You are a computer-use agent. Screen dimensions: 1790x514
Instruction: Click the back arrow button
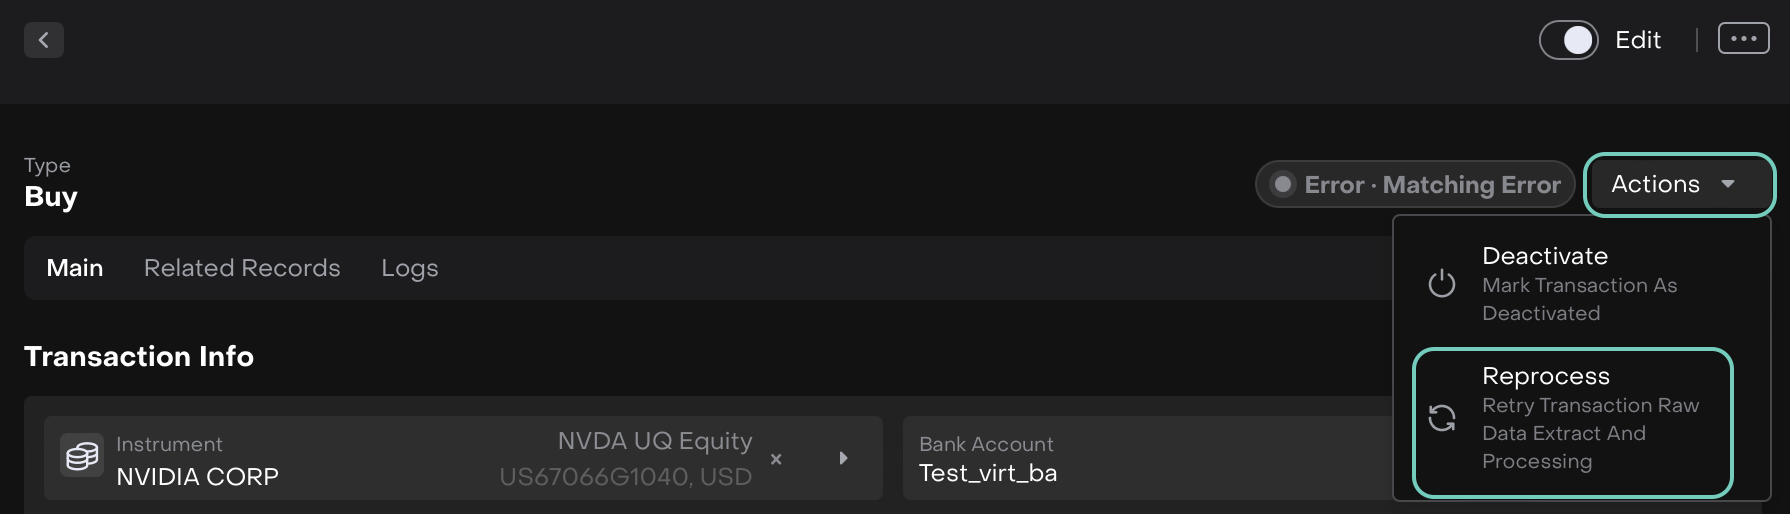click(x=44, y=40)
